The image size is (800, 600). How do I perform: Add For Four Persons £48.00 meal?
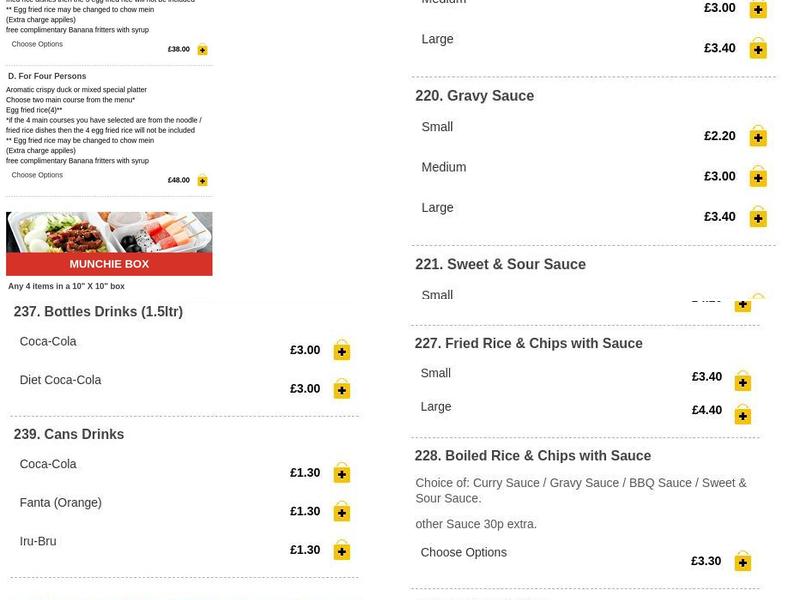(x=202, y=181)
